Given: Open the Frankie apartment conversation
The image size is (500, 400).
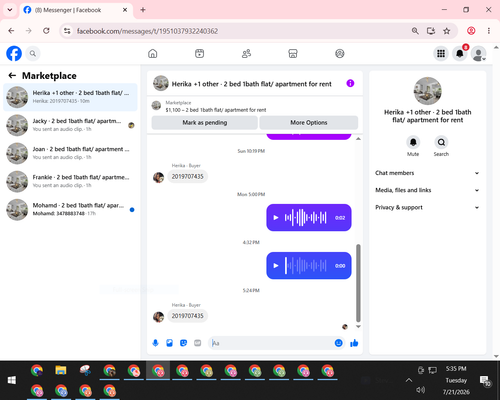Looking at the screenshot, I should [x=70, y=181].
